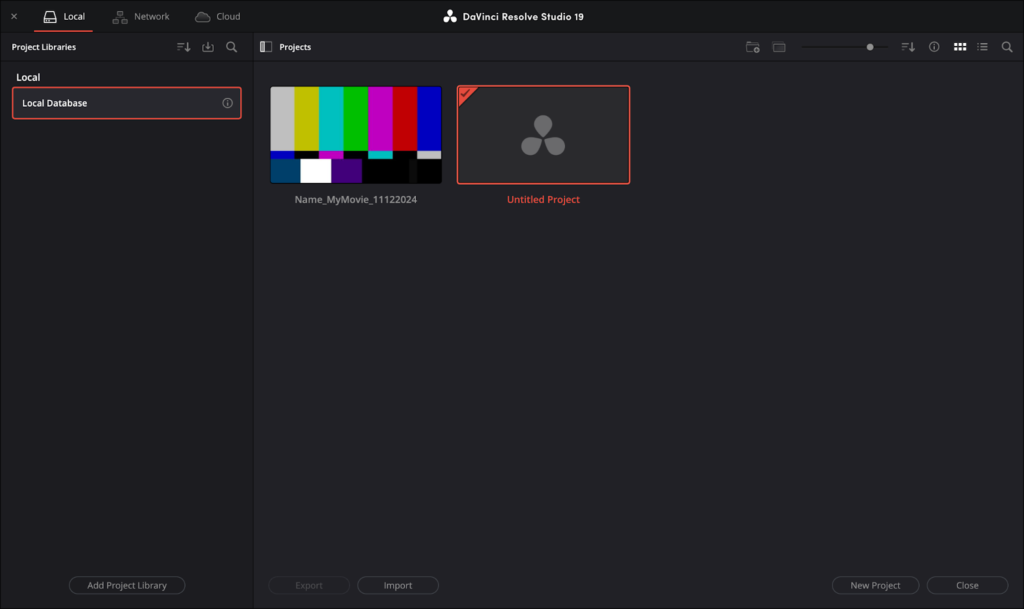Select the Name_MyMovie_11122024 project thumbnail
1024x609 pixels.
355,135
